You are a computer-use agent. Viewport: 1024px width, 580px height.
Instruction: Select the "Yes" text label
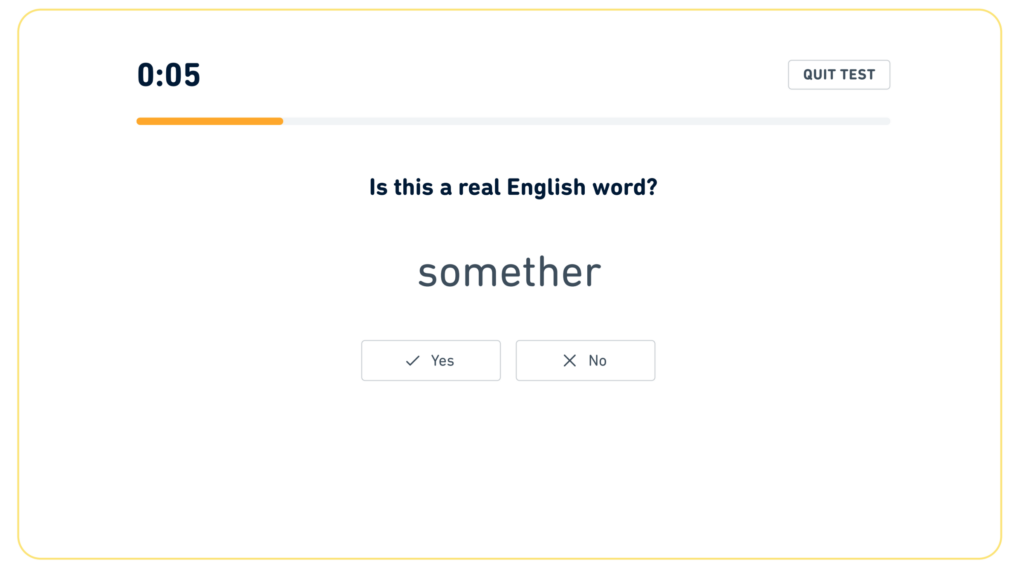click(442, 361)
